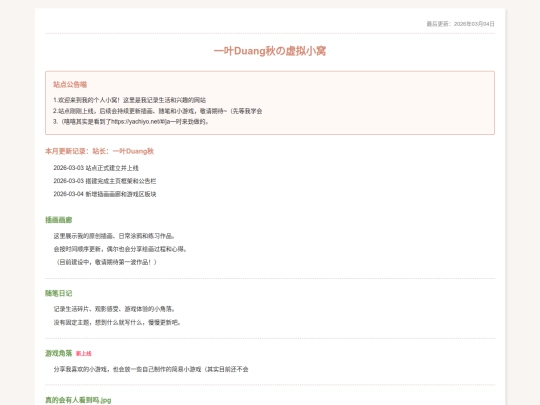
Task: Select the line 这里展示我的原创插画
Action: coord(115,236)
